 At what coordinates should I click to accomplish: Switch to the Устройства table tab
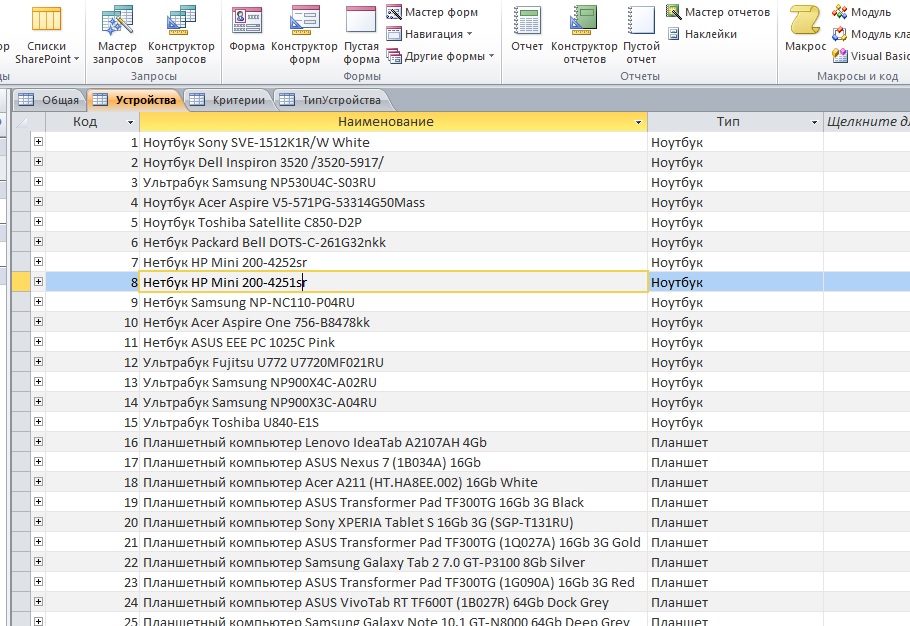[x=135, y=100]
